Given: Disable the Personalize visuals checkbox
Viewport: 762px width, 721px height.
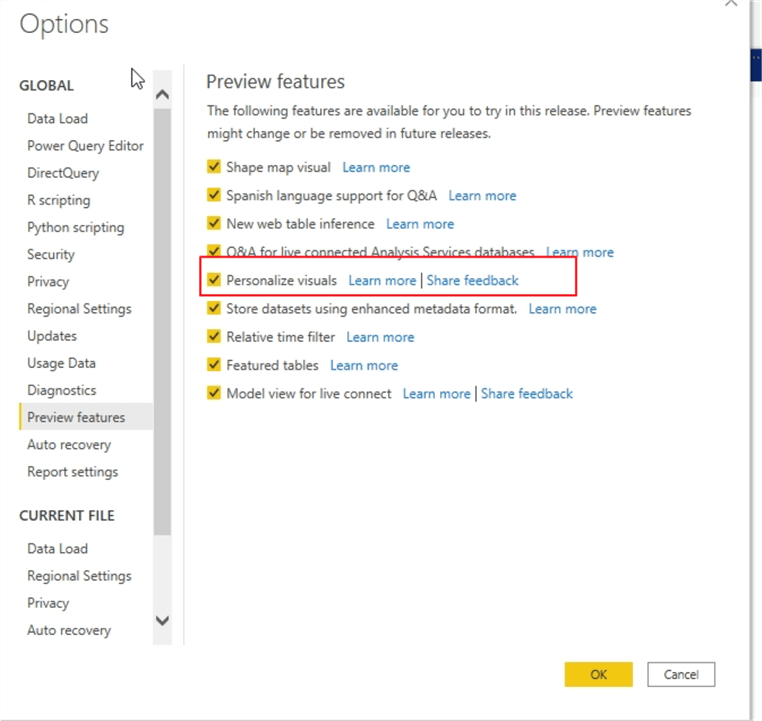Looking at the screenshot, I should (x=213, y=280).
